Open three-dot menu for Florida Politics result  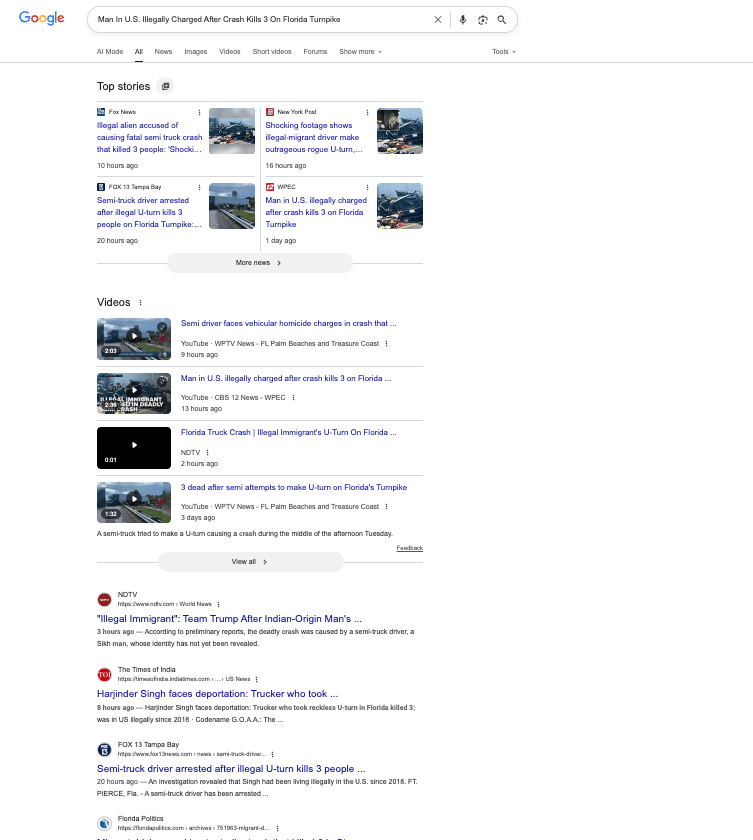(277, 828)
